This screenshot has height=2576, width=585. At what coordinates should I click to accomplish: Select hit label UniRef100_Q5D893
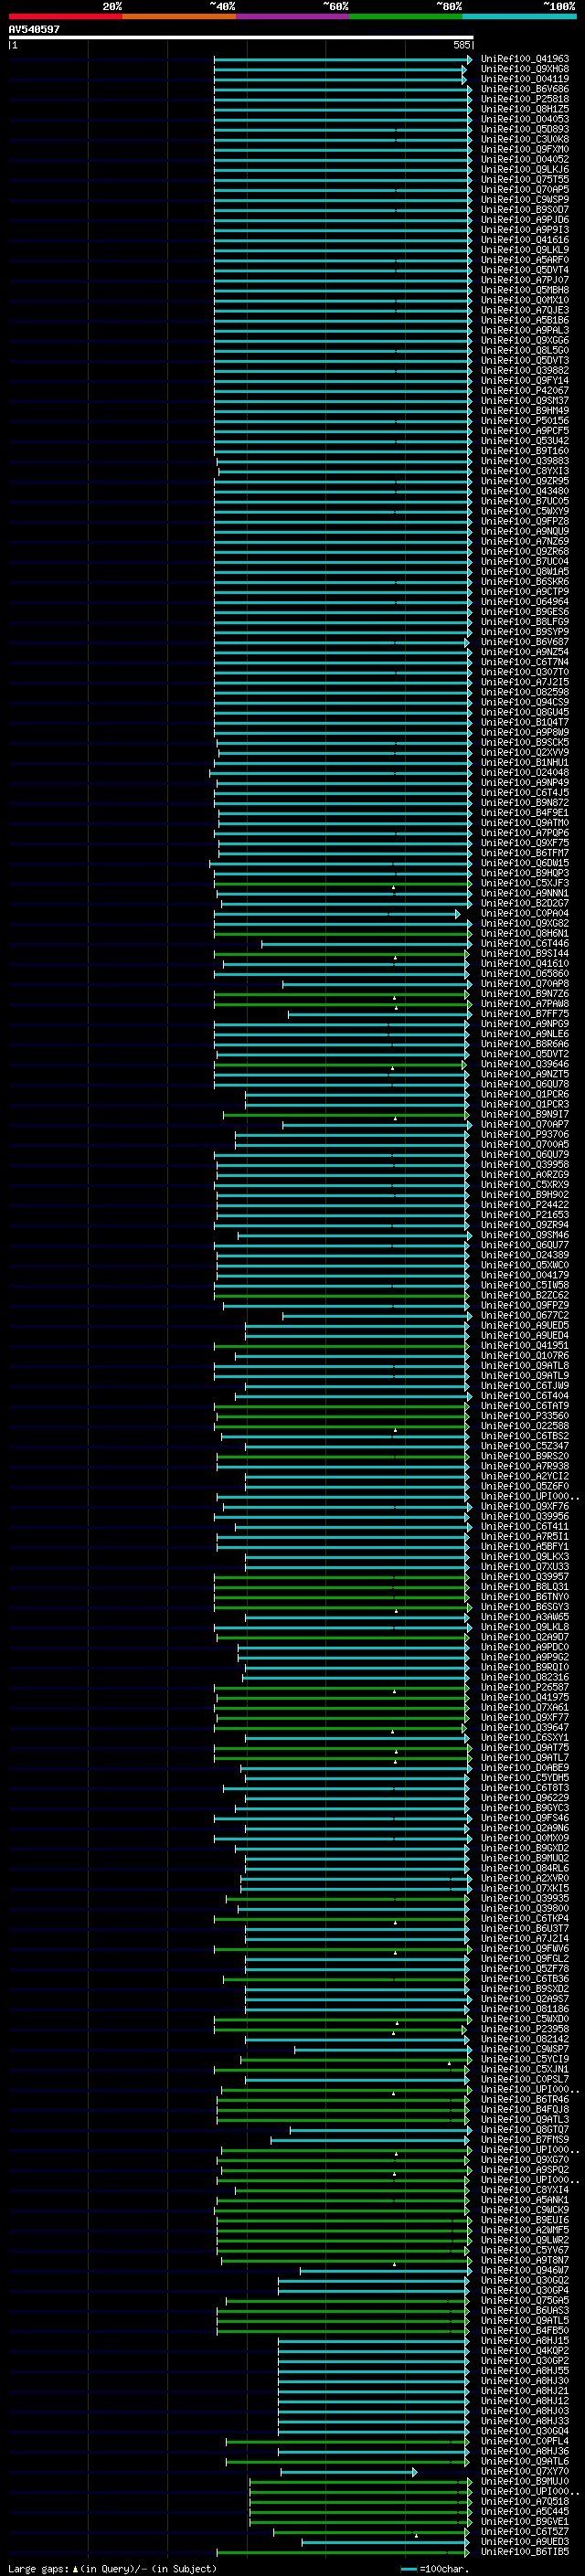coord(525,129)
